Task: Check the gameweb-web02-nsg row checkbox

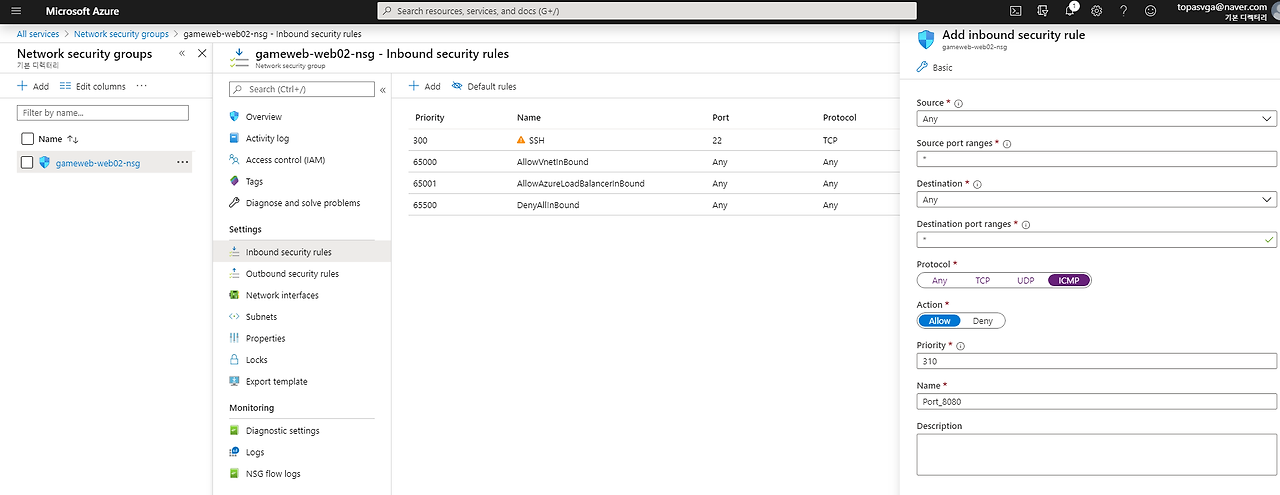Action: [x=27, y=162]
